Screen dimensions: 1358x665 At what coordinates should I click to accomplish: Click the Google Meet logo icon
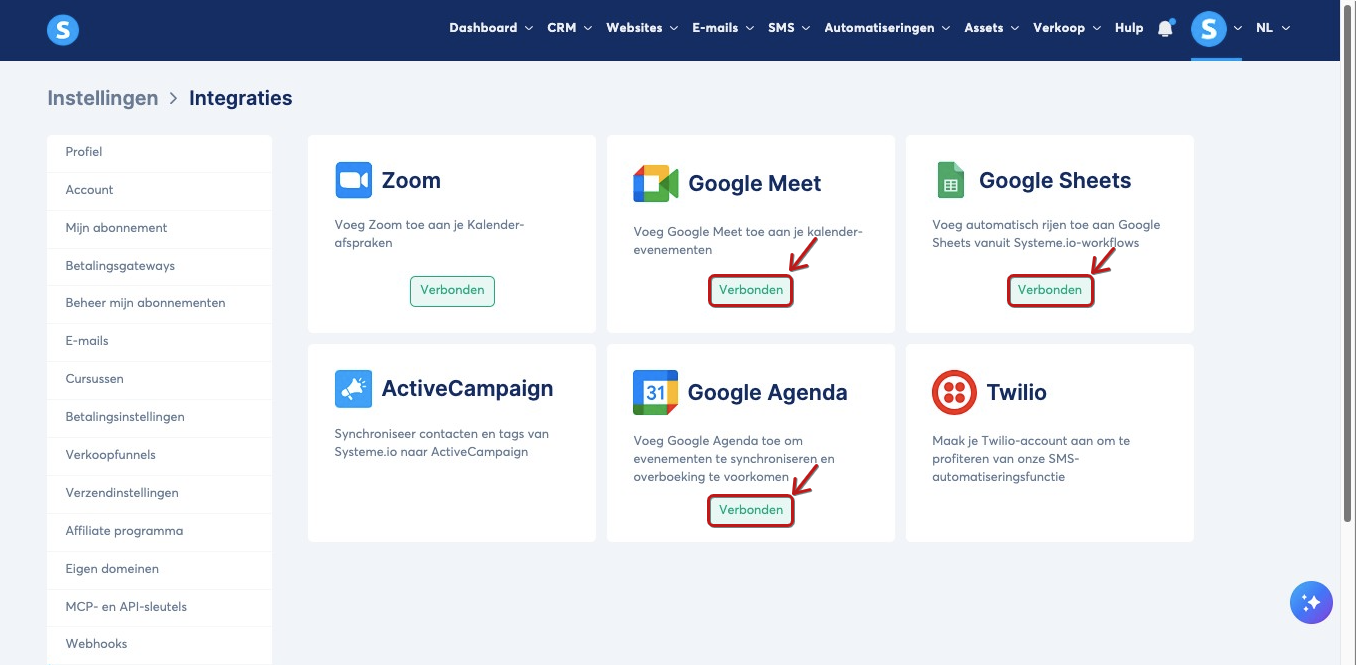pos(655,183)
